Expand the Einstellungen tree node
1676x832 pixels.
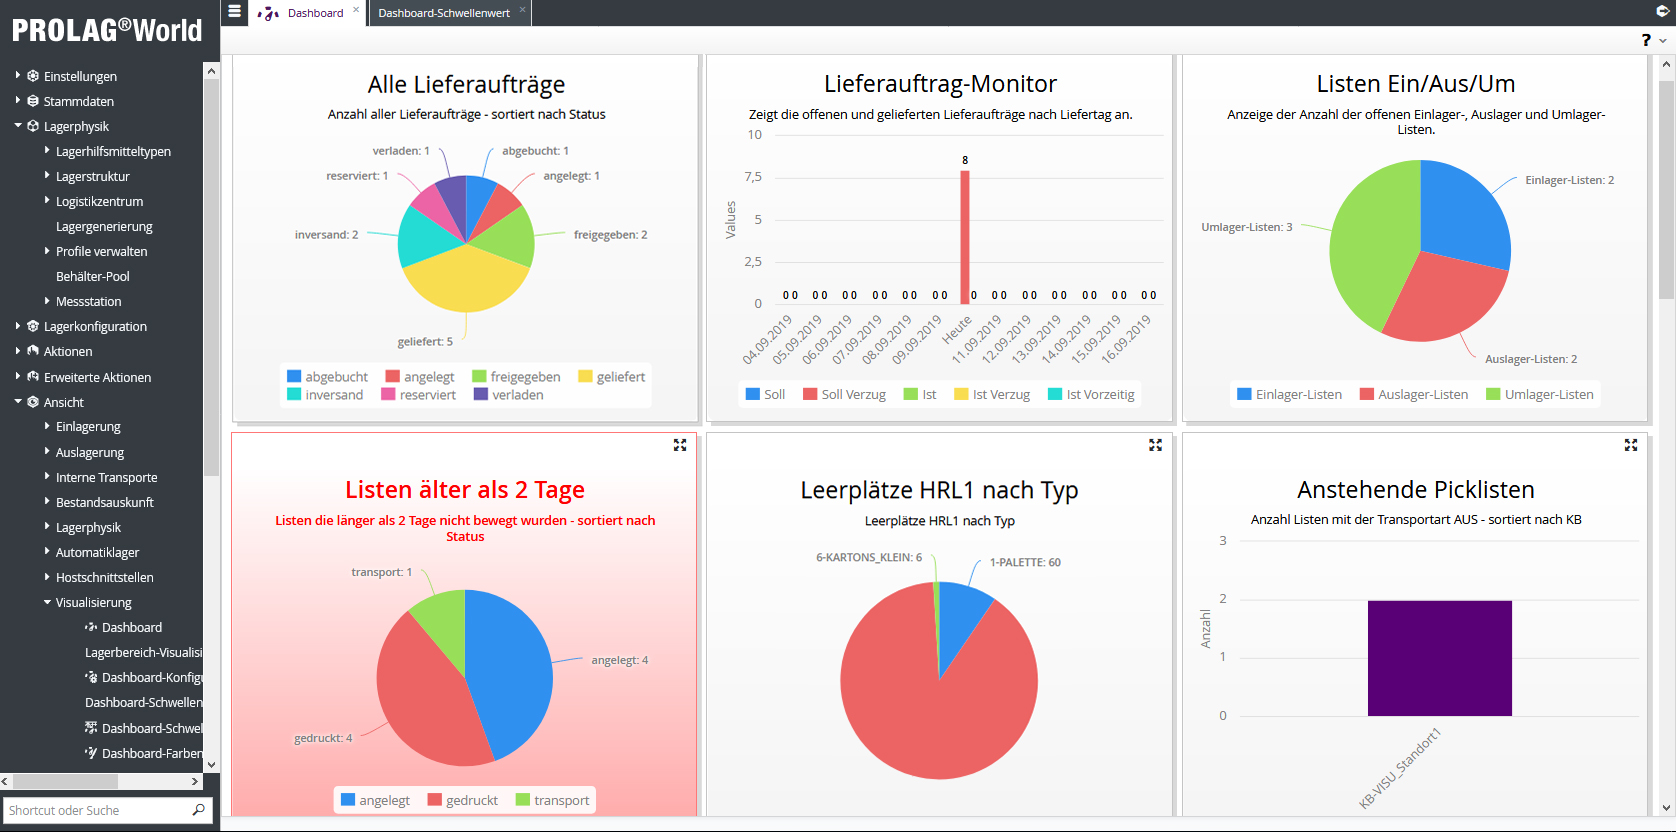(18, 75)
